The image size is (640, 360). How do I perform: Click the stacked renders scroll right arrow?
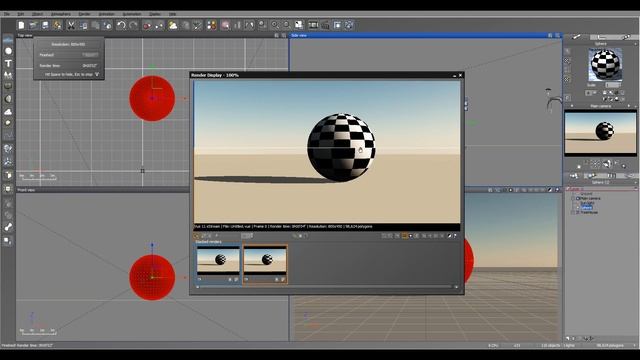(x=456, y=287)
